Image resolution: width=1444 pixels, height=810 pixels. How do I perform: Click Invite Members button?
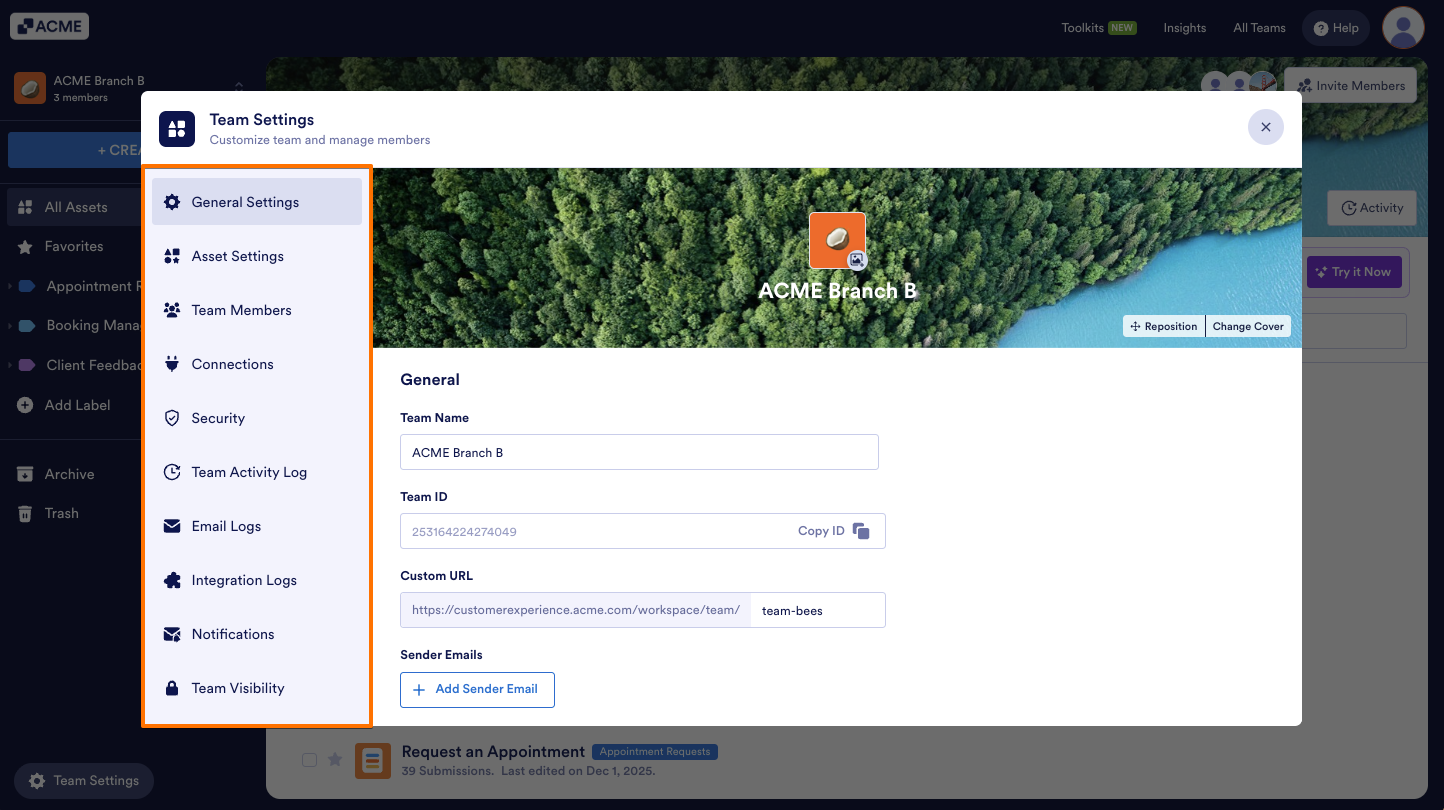coord(1350,86)
